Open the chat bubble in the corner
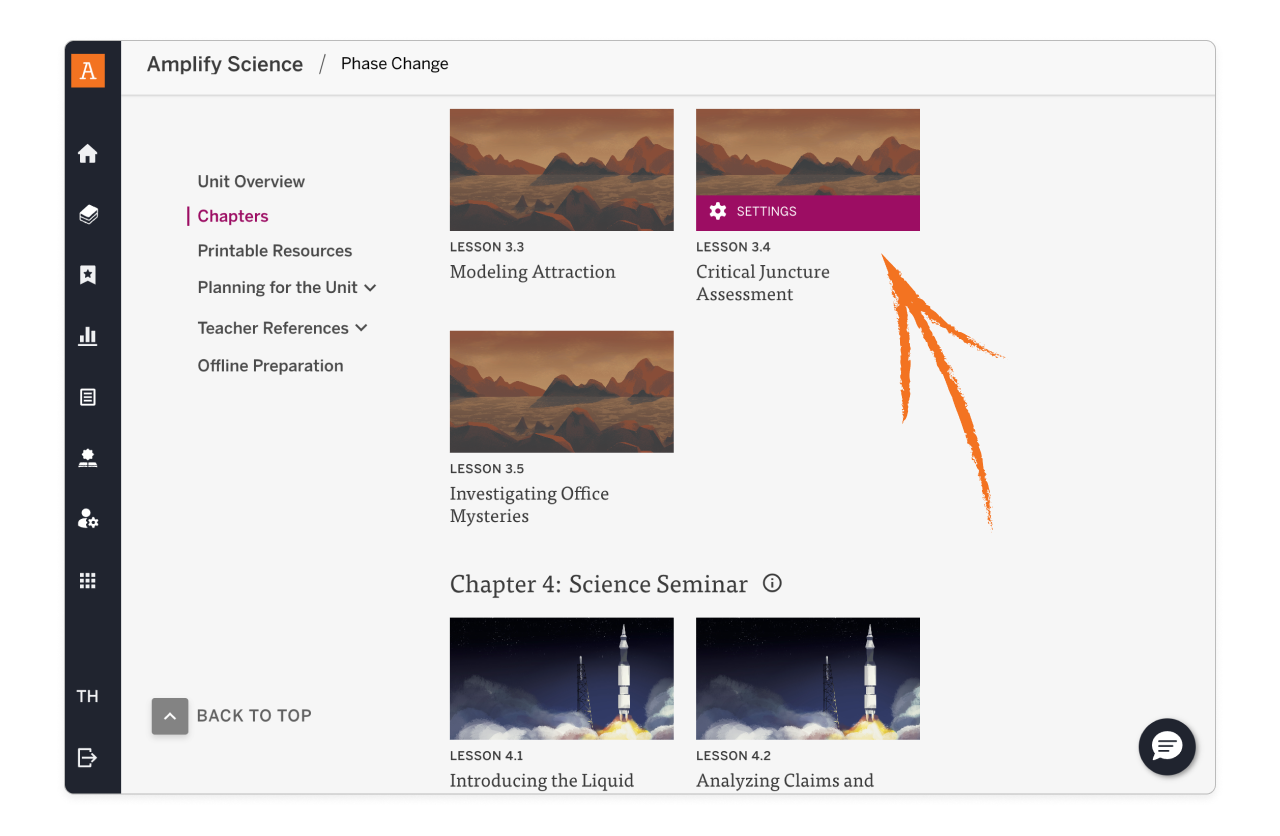Screen dimensions: 1280x836 click(x=1166, y=747)
